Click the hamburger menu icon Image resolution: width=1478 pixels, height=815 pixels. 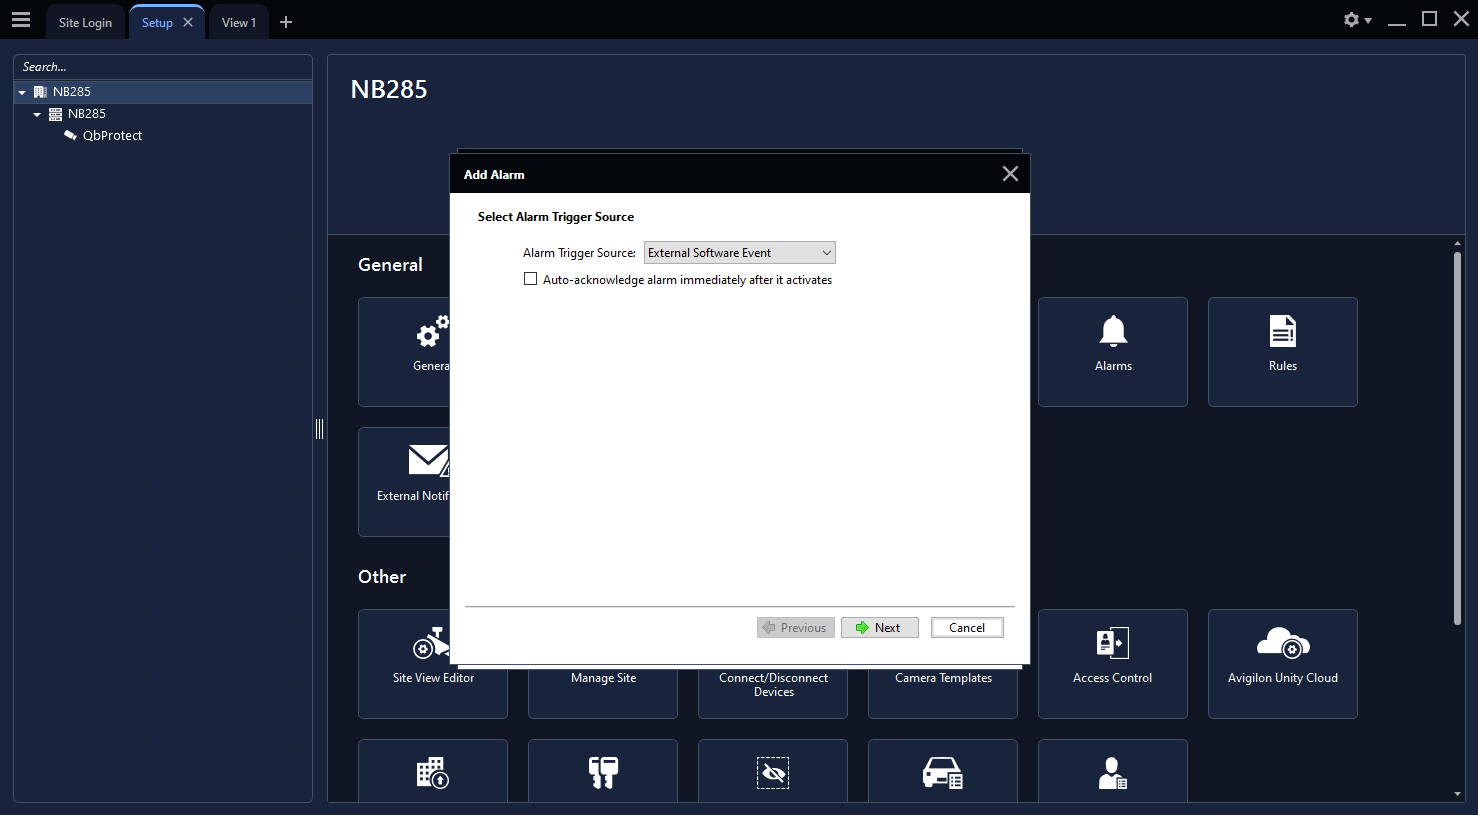tap(21, 20)
